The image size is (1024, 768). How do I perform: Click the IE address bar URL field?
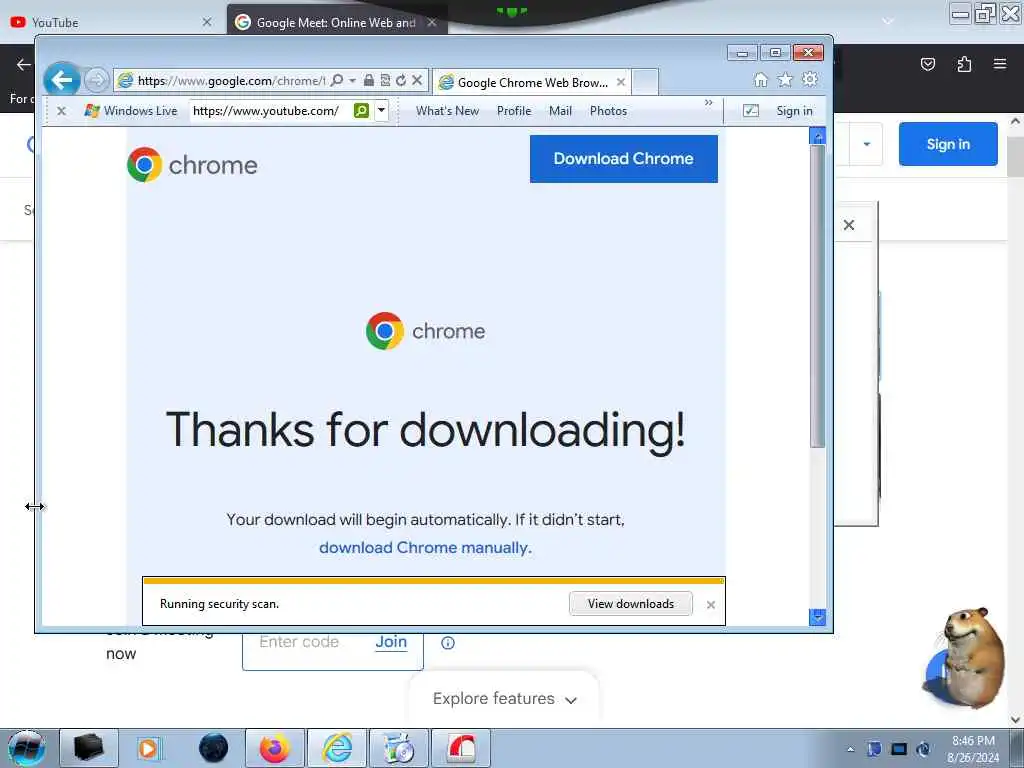231,80
